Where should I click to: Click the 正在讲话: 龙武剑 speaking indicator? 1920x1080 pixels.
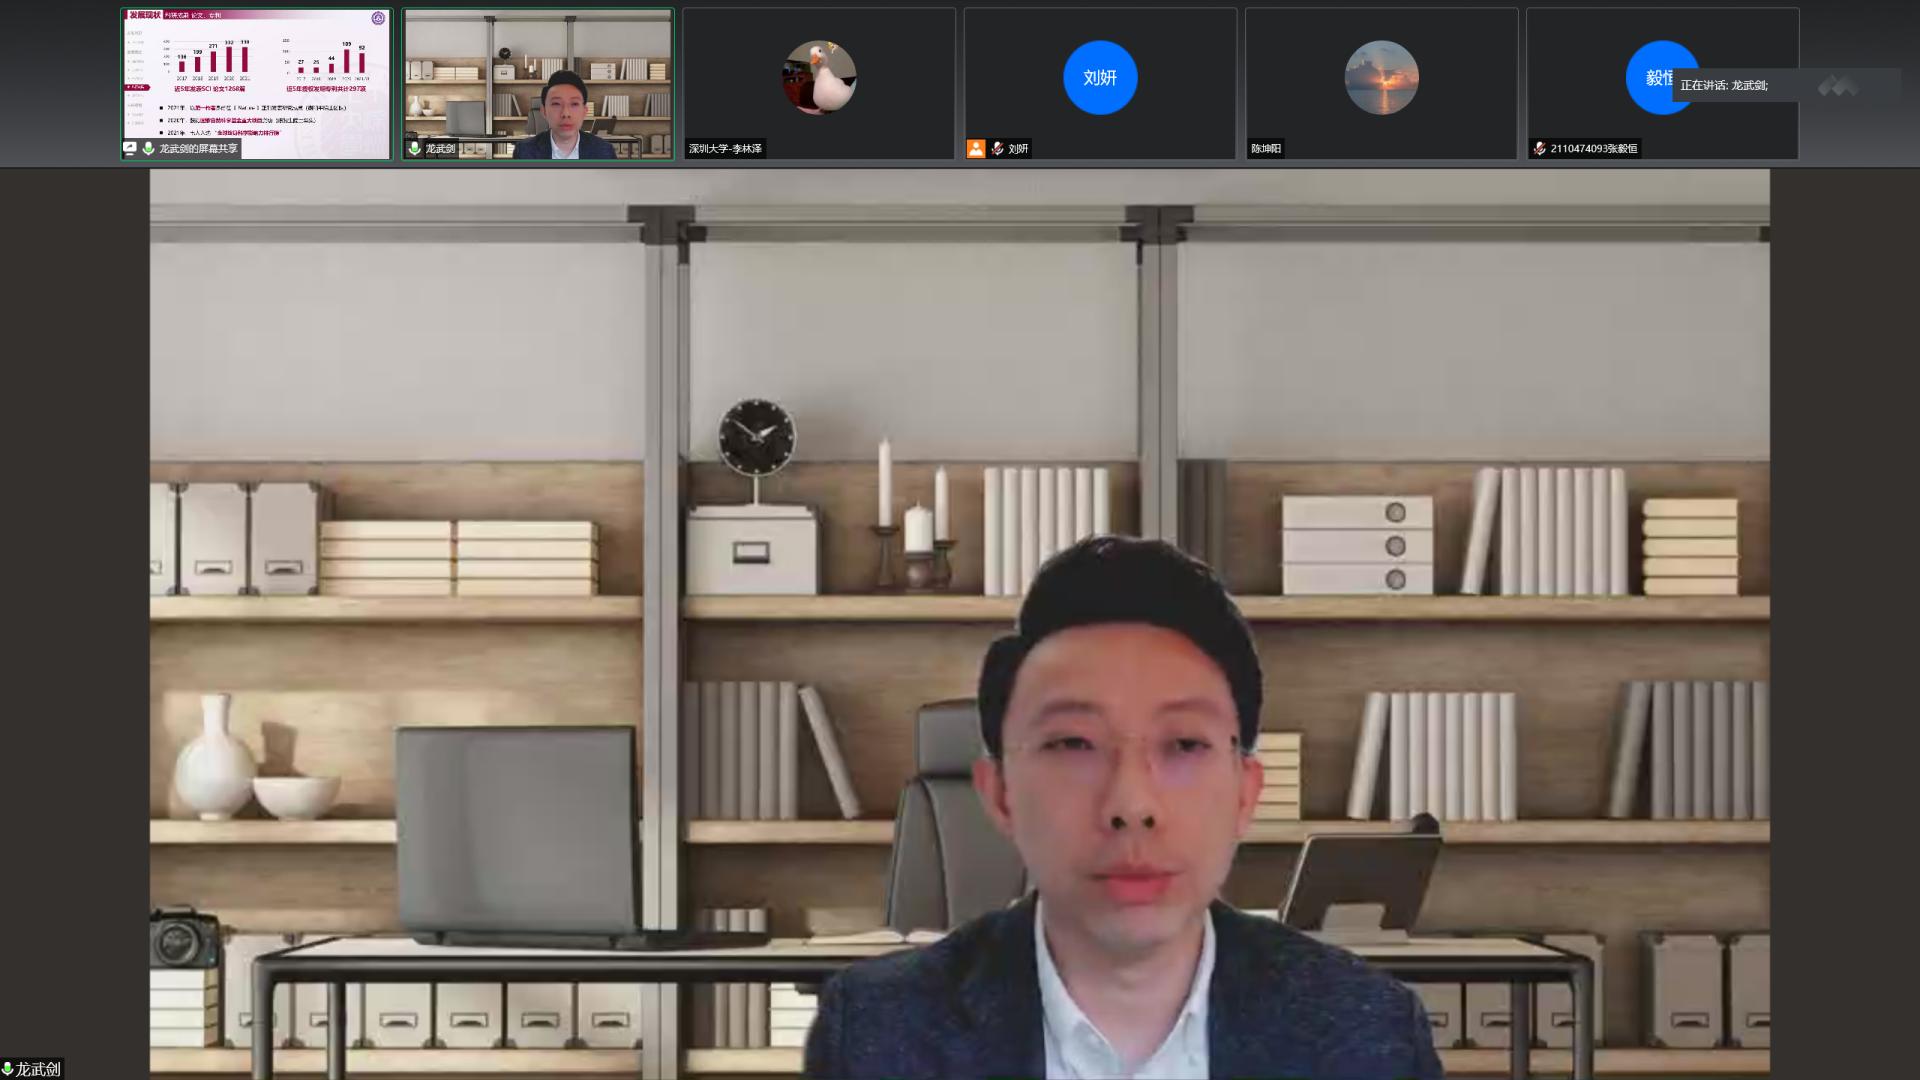pyautogui.click(x=1724, y=85)
